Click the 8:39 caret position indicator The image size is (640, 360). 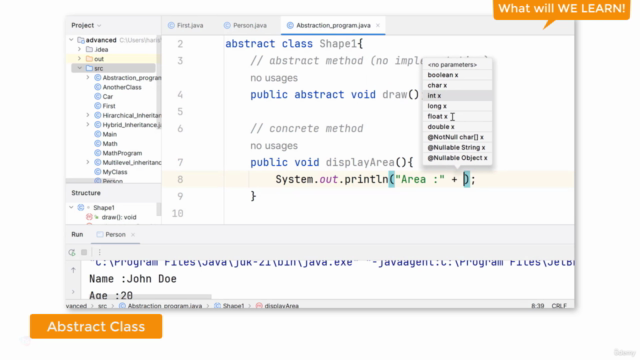click(x=538, y=306)
